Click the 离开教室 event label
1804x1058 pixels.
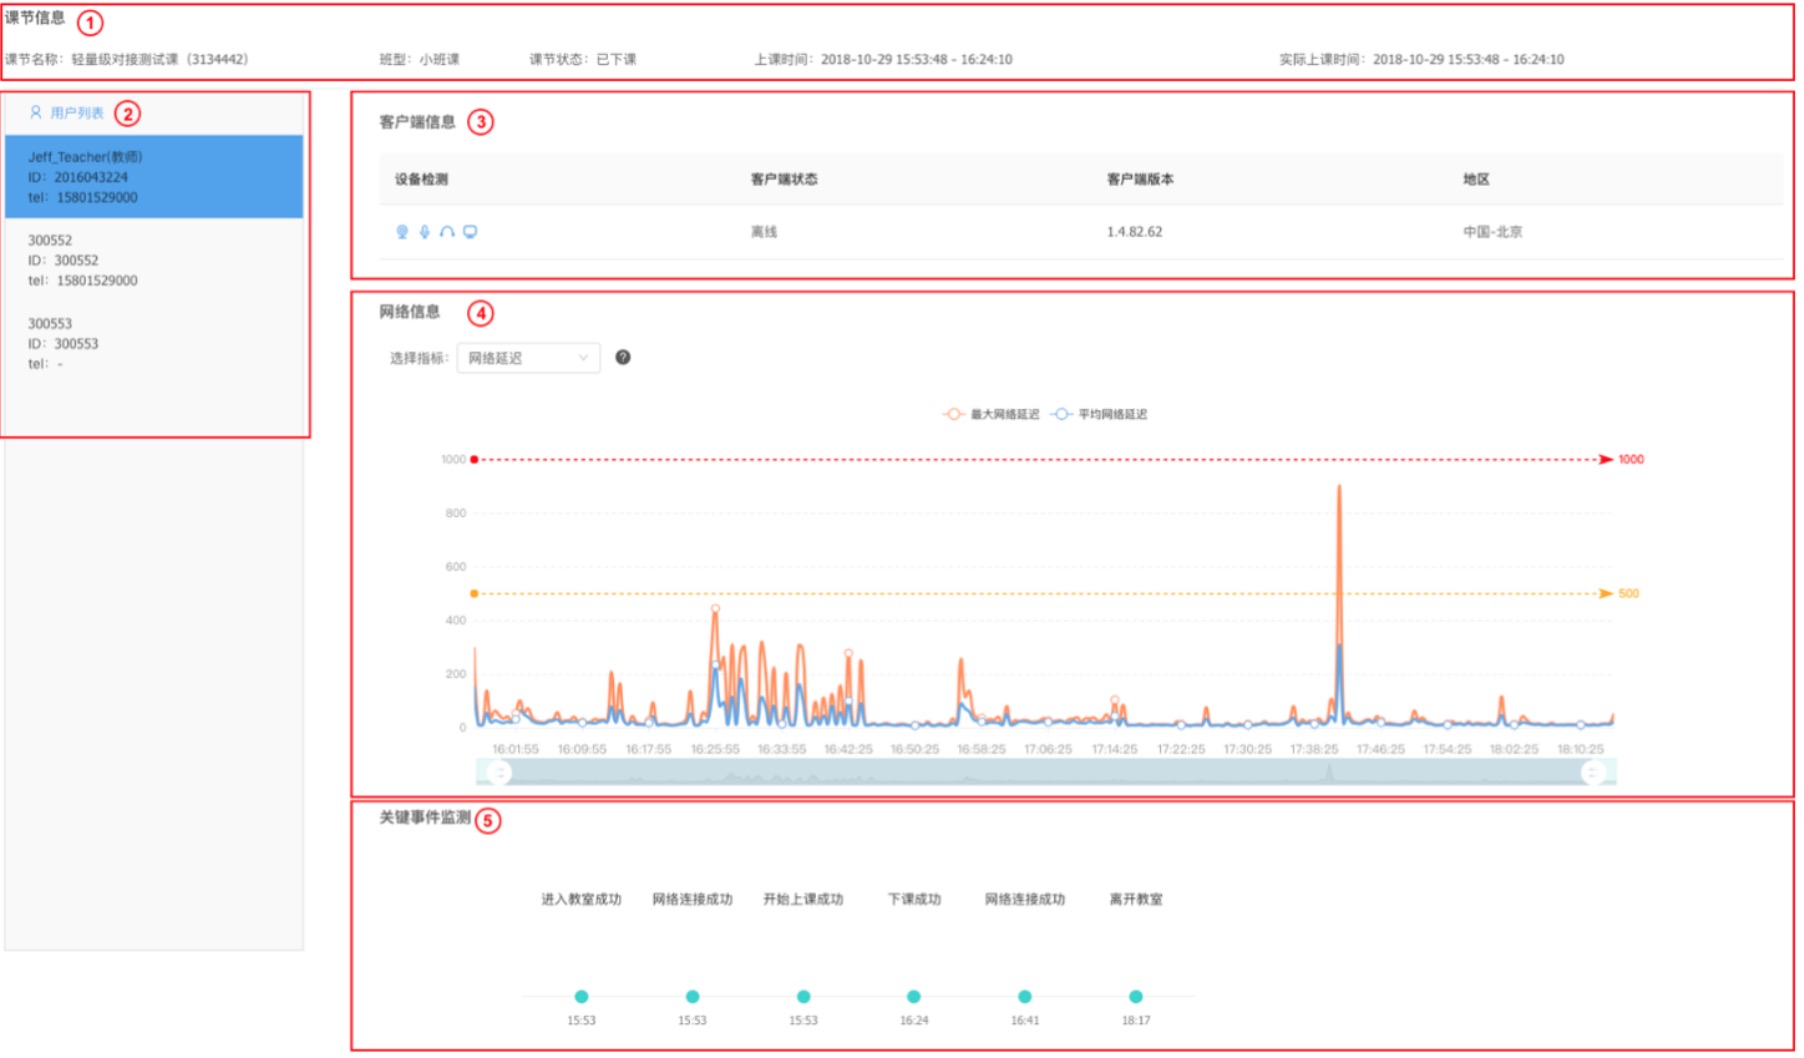(1136, 899)
